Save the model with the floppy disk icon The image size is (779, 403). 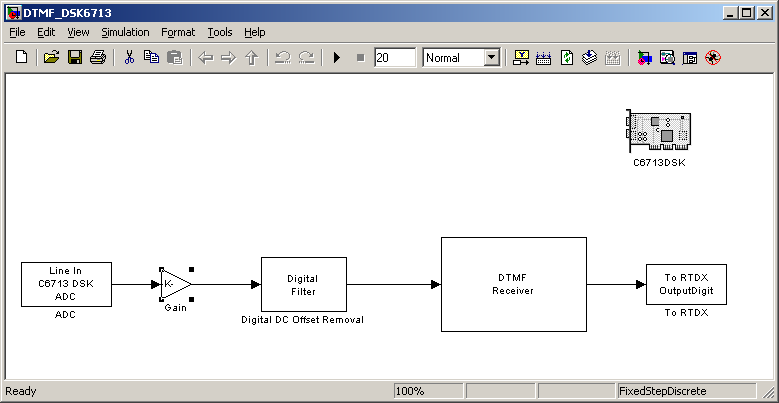tap(75, 58)
